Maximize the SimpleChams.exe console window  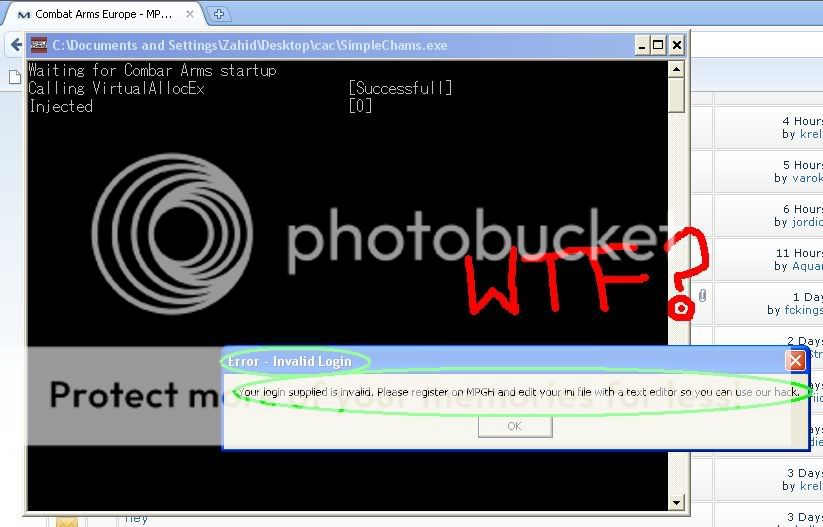pos(658,45)
